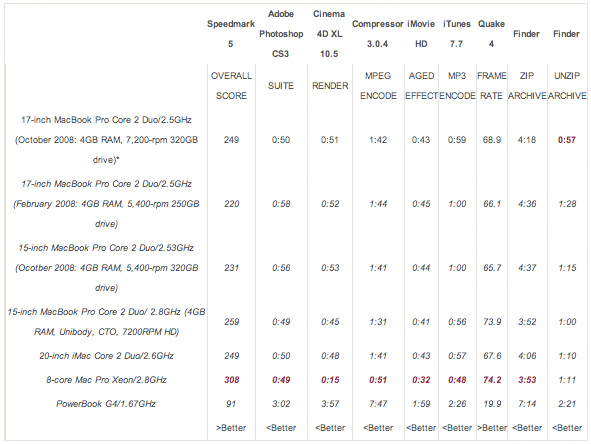Select the iTunes 7.7 column header
Screen dimensions: 591x444
click(456, 34)
